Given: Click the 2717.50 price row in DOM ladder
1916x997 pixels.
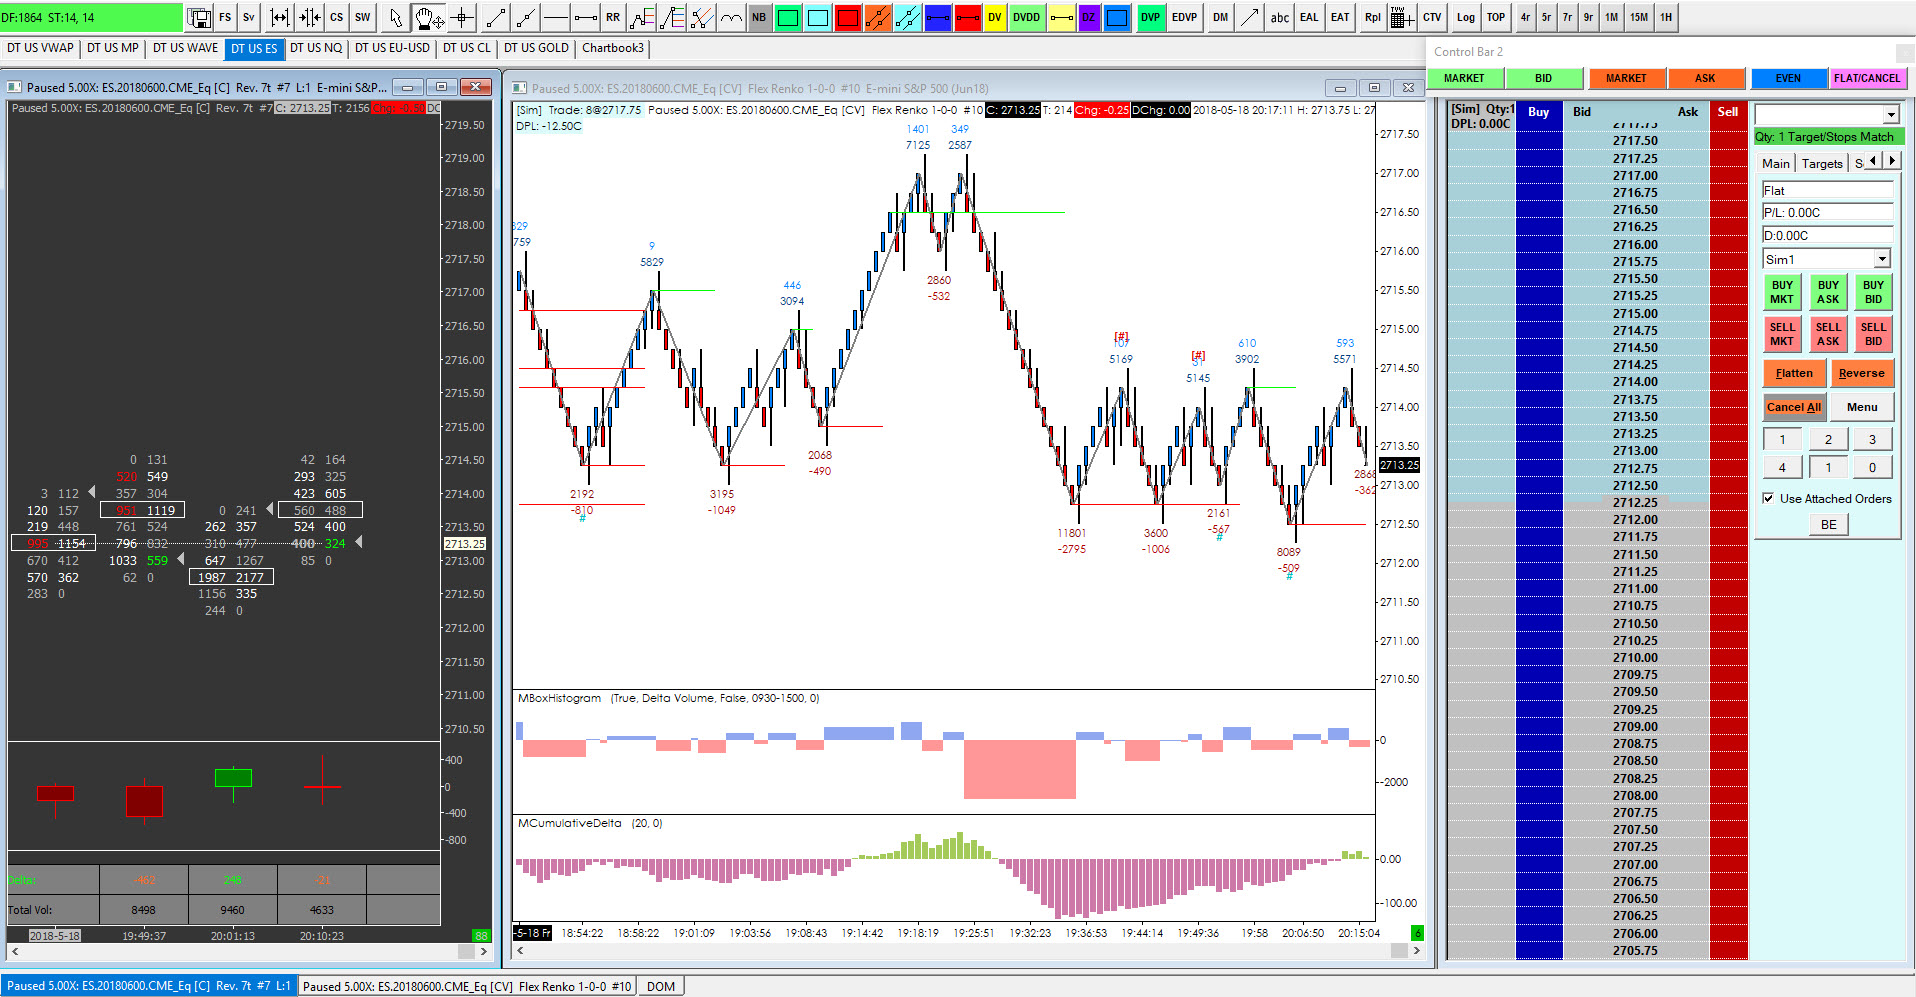Looking at the screenshot, I should [1635, 141].
